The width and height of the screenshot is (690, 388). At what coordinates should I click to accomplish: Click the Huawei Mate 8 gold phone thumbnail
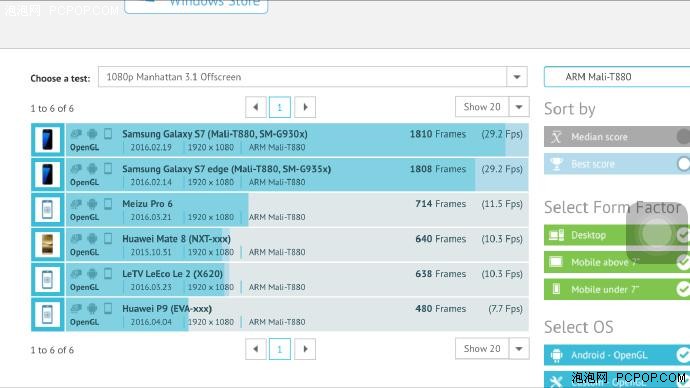point(48,245)
